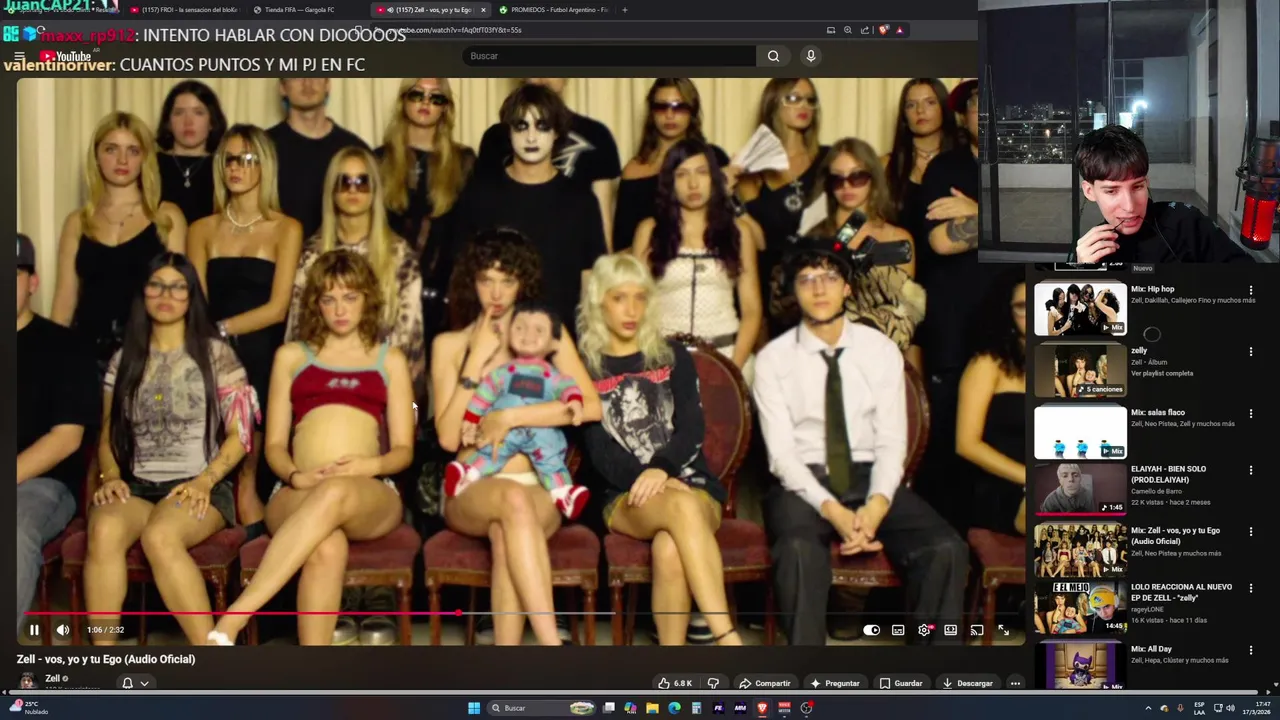The image size is (1280, 720).
Task: Show hidden system tray icons chevron
Action: (x=1148, y=708)
